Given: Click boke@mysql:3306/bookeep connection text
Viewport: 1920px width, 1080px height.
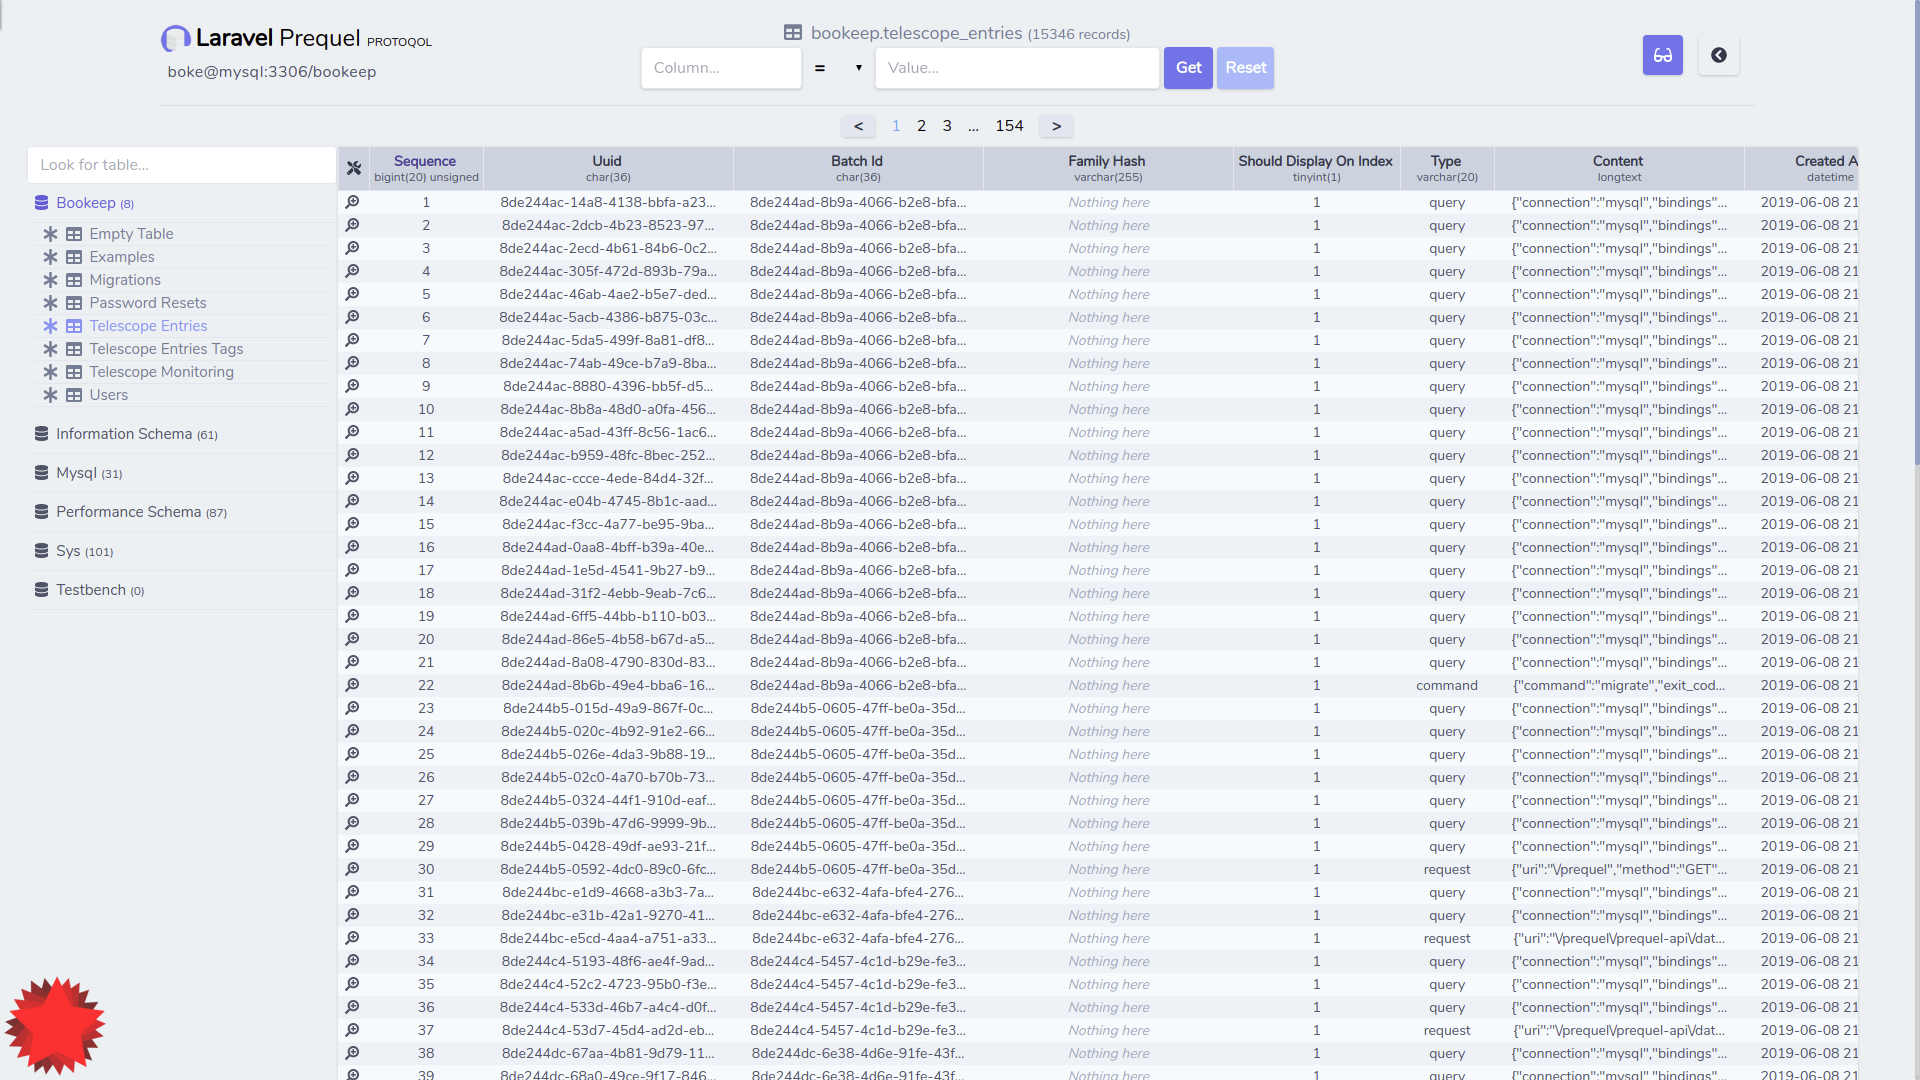Looking at the screenshot, I should click(272, 72).
